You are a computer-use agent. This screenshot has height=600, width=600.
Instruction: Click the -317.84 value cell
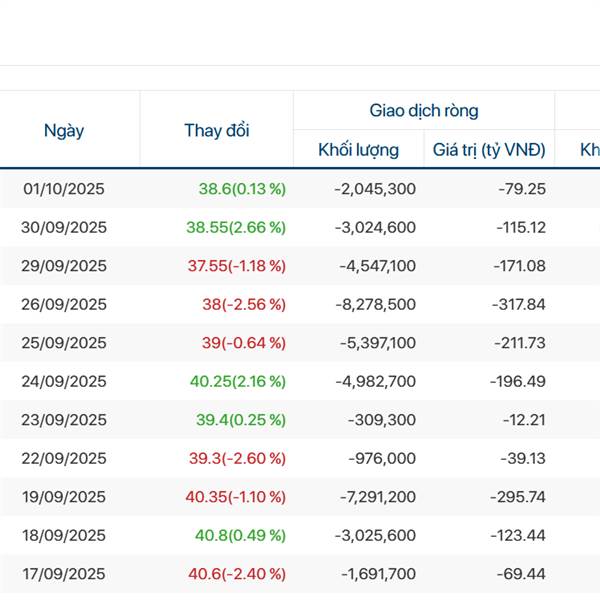coord(519,304)
